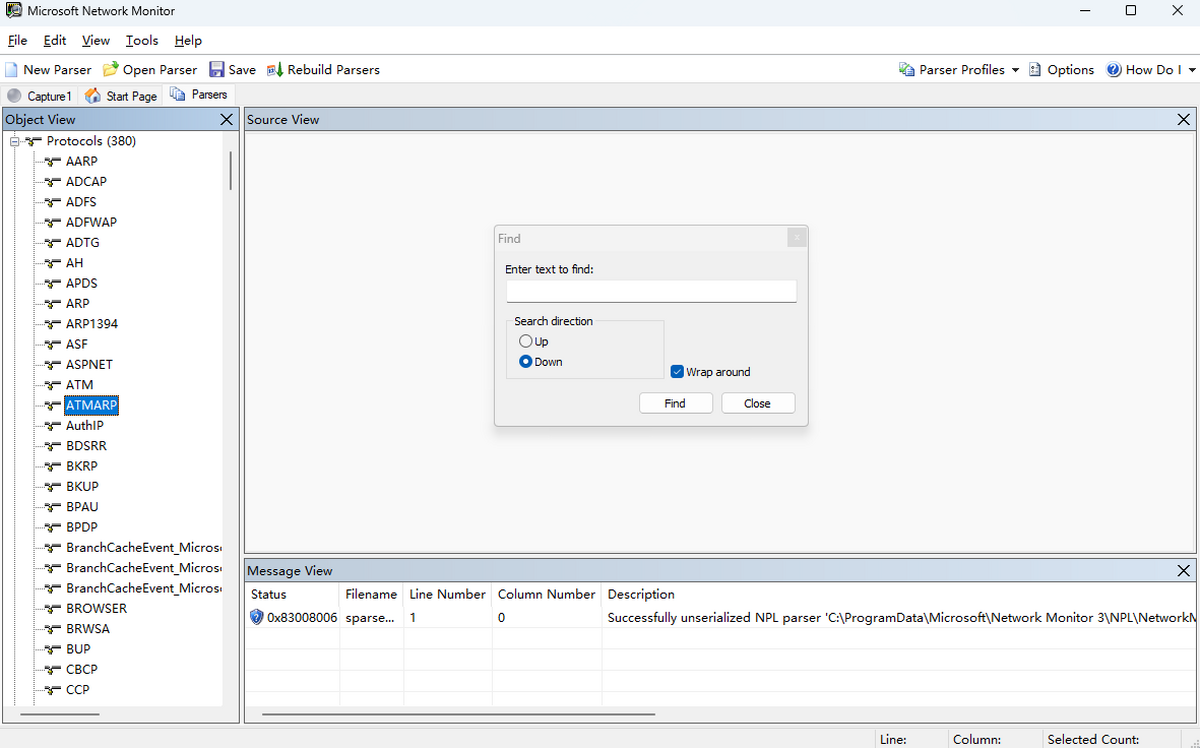Collapse the Protocols tree node
The height and width of the screenshot is (748, 1200).
(15, 142)
